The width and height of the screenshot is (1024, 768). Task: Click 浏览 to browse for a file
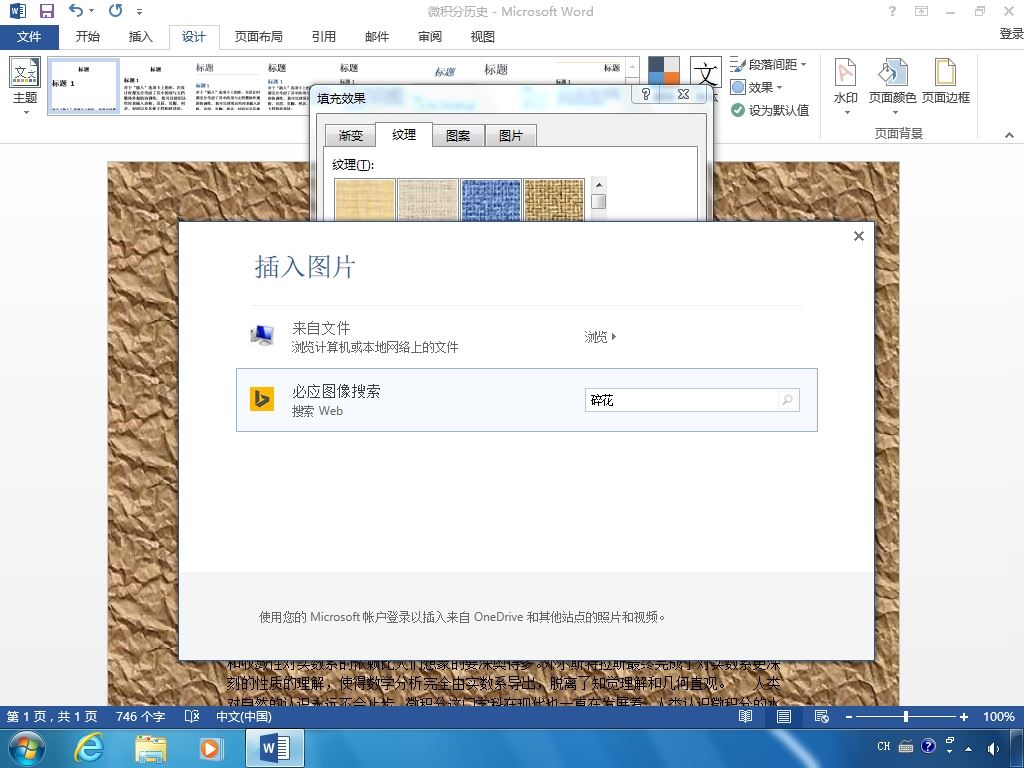pyautogui.click(x=600, y=337)
